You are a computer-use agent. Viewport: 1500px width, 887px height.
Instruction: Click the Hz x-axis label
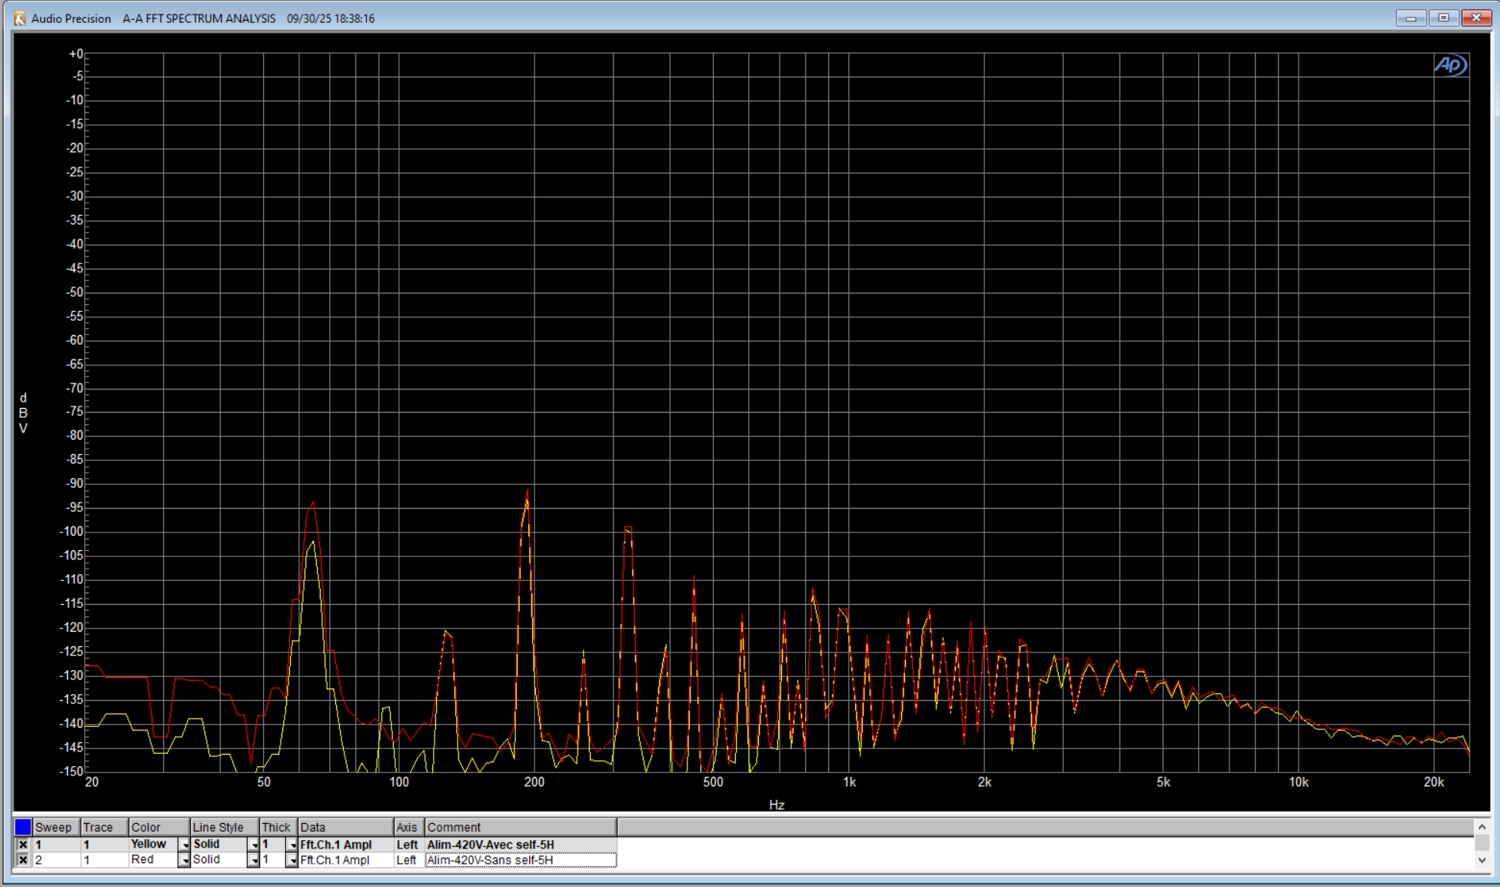[x=776, y=805]
